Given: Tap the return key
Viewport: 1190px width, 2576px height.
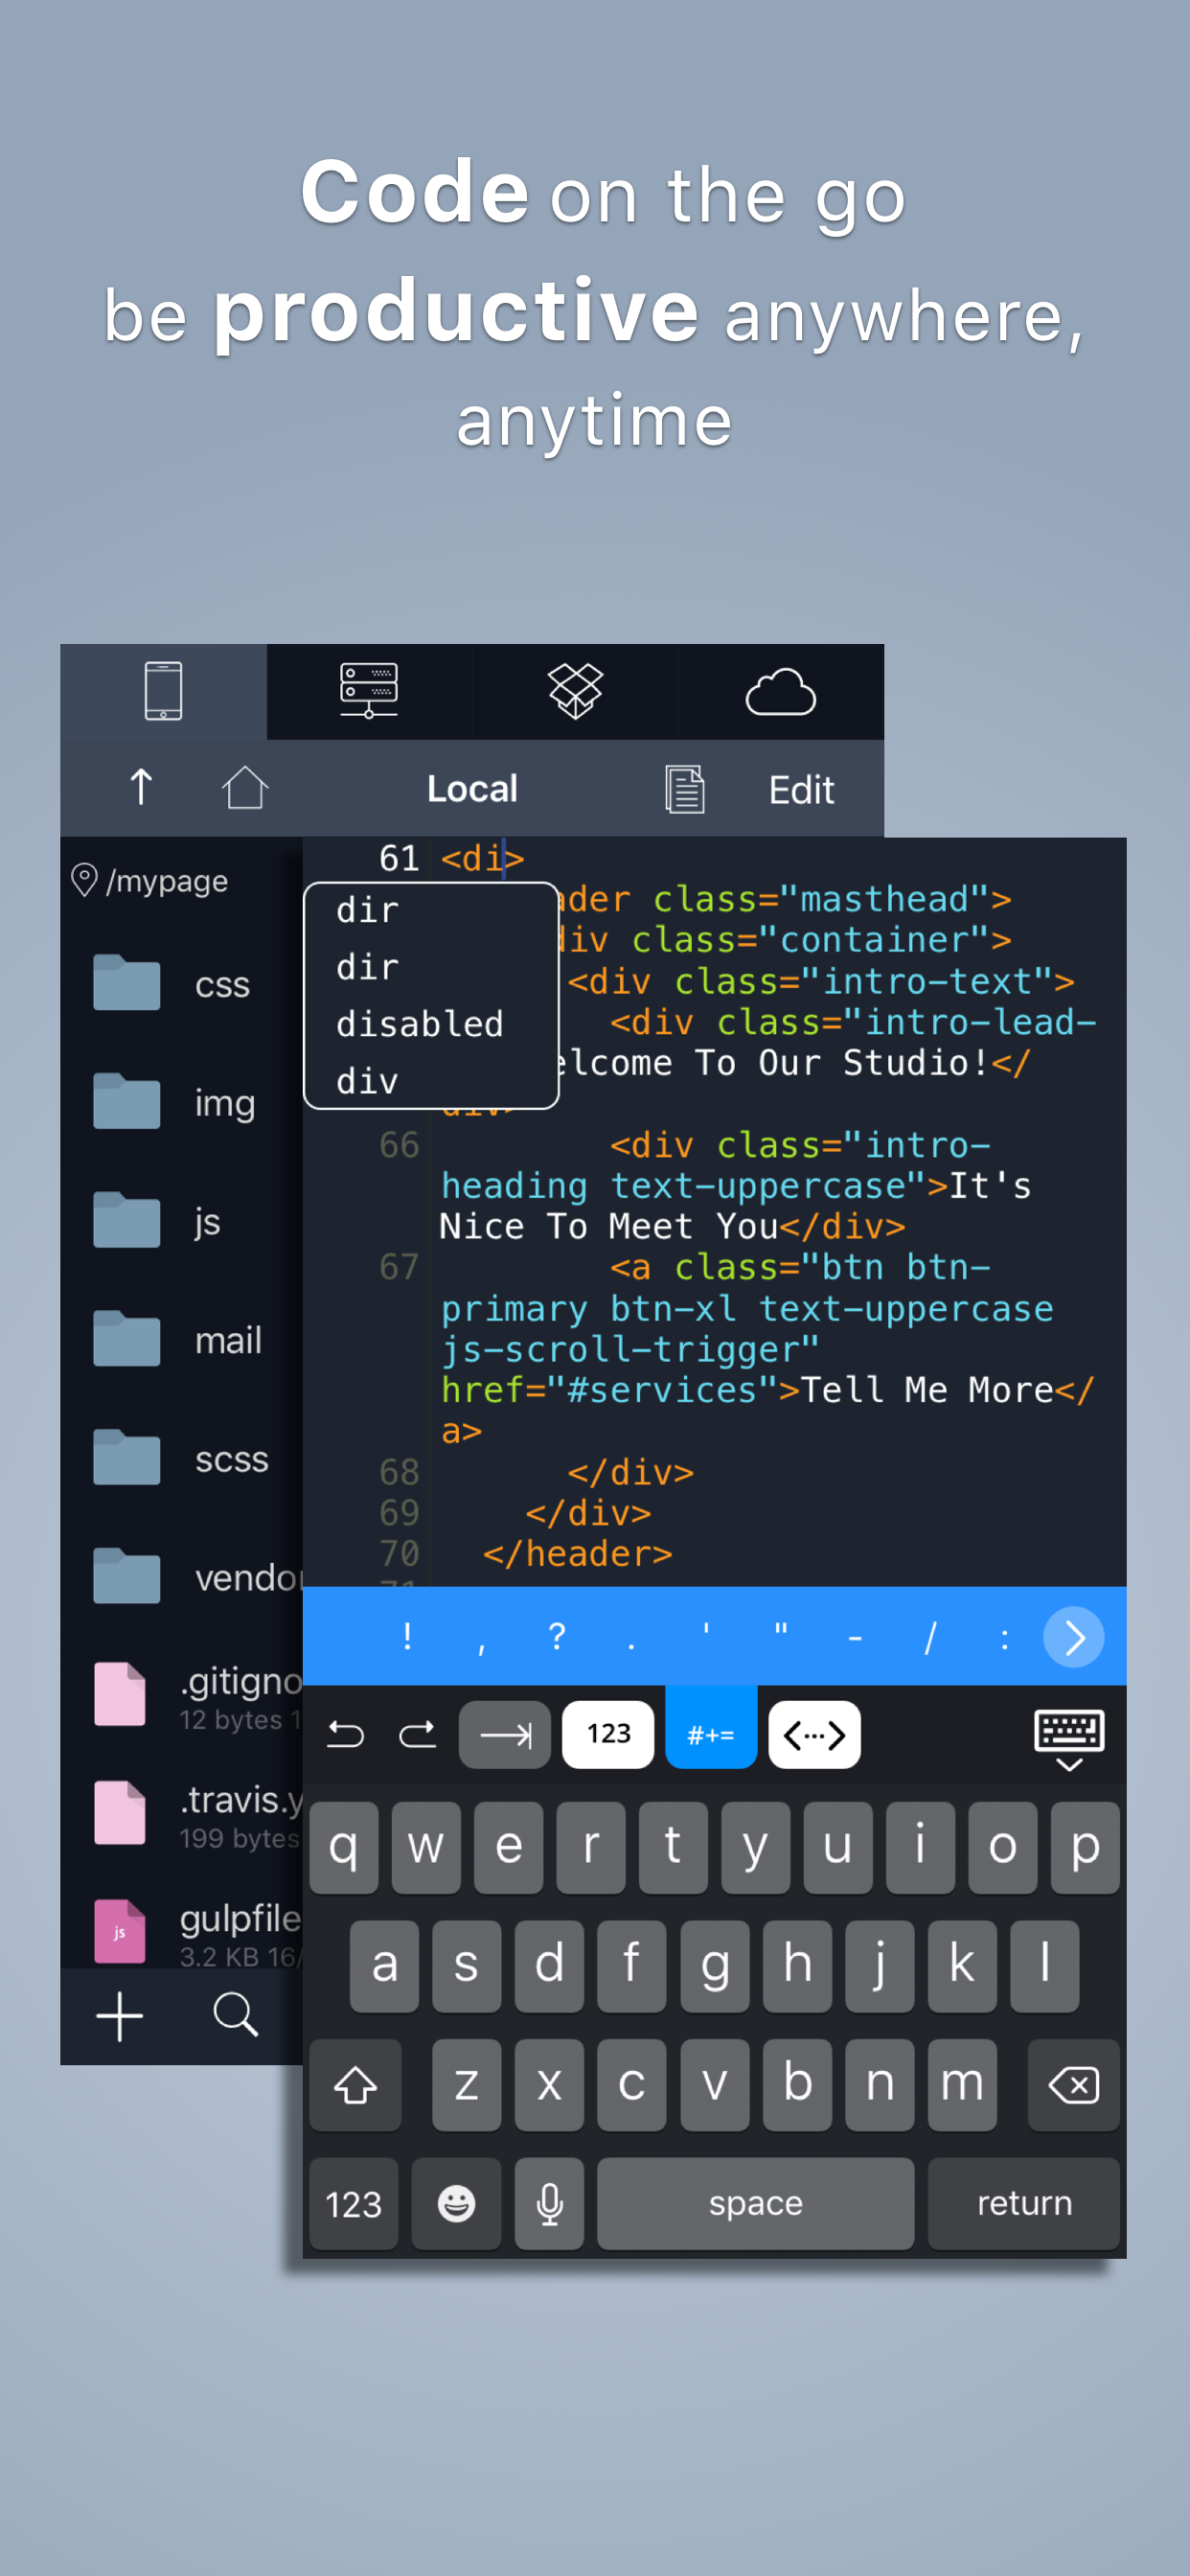Looking at the screenshot, I should point(1023,2204).
